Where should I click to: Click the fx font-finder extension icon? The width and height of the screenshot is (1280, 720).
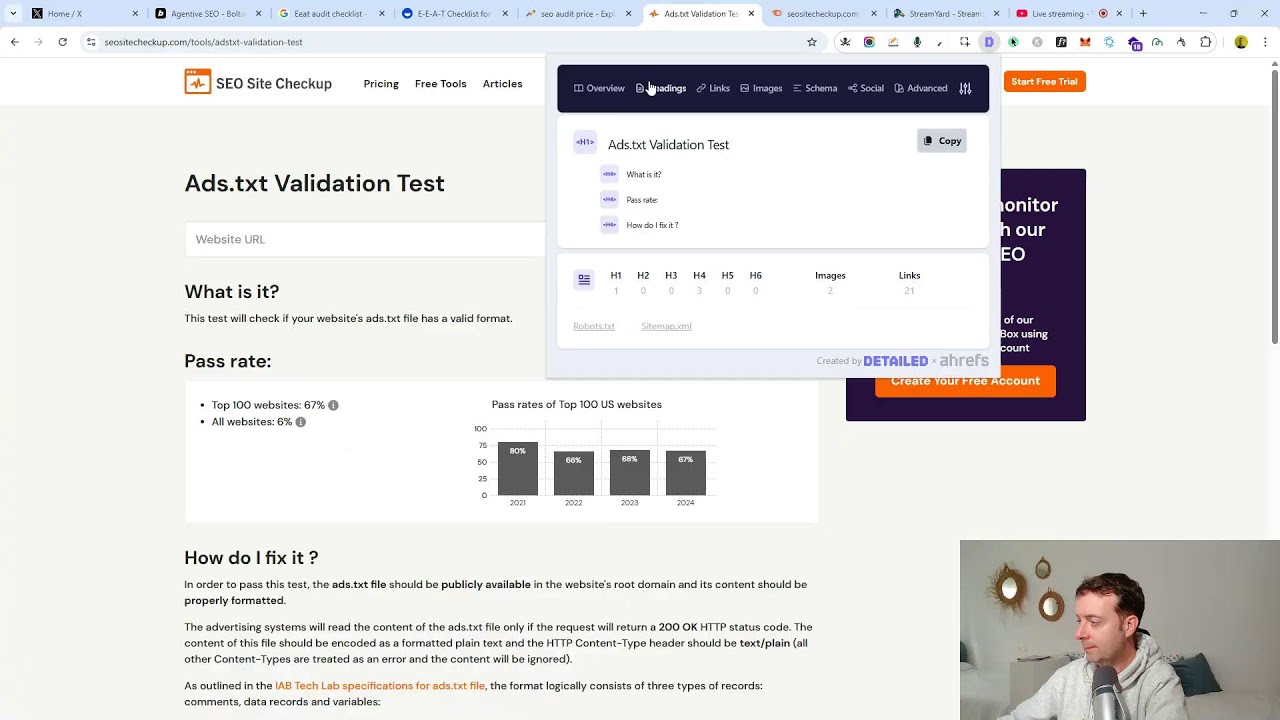click(x=1061, y=42)
